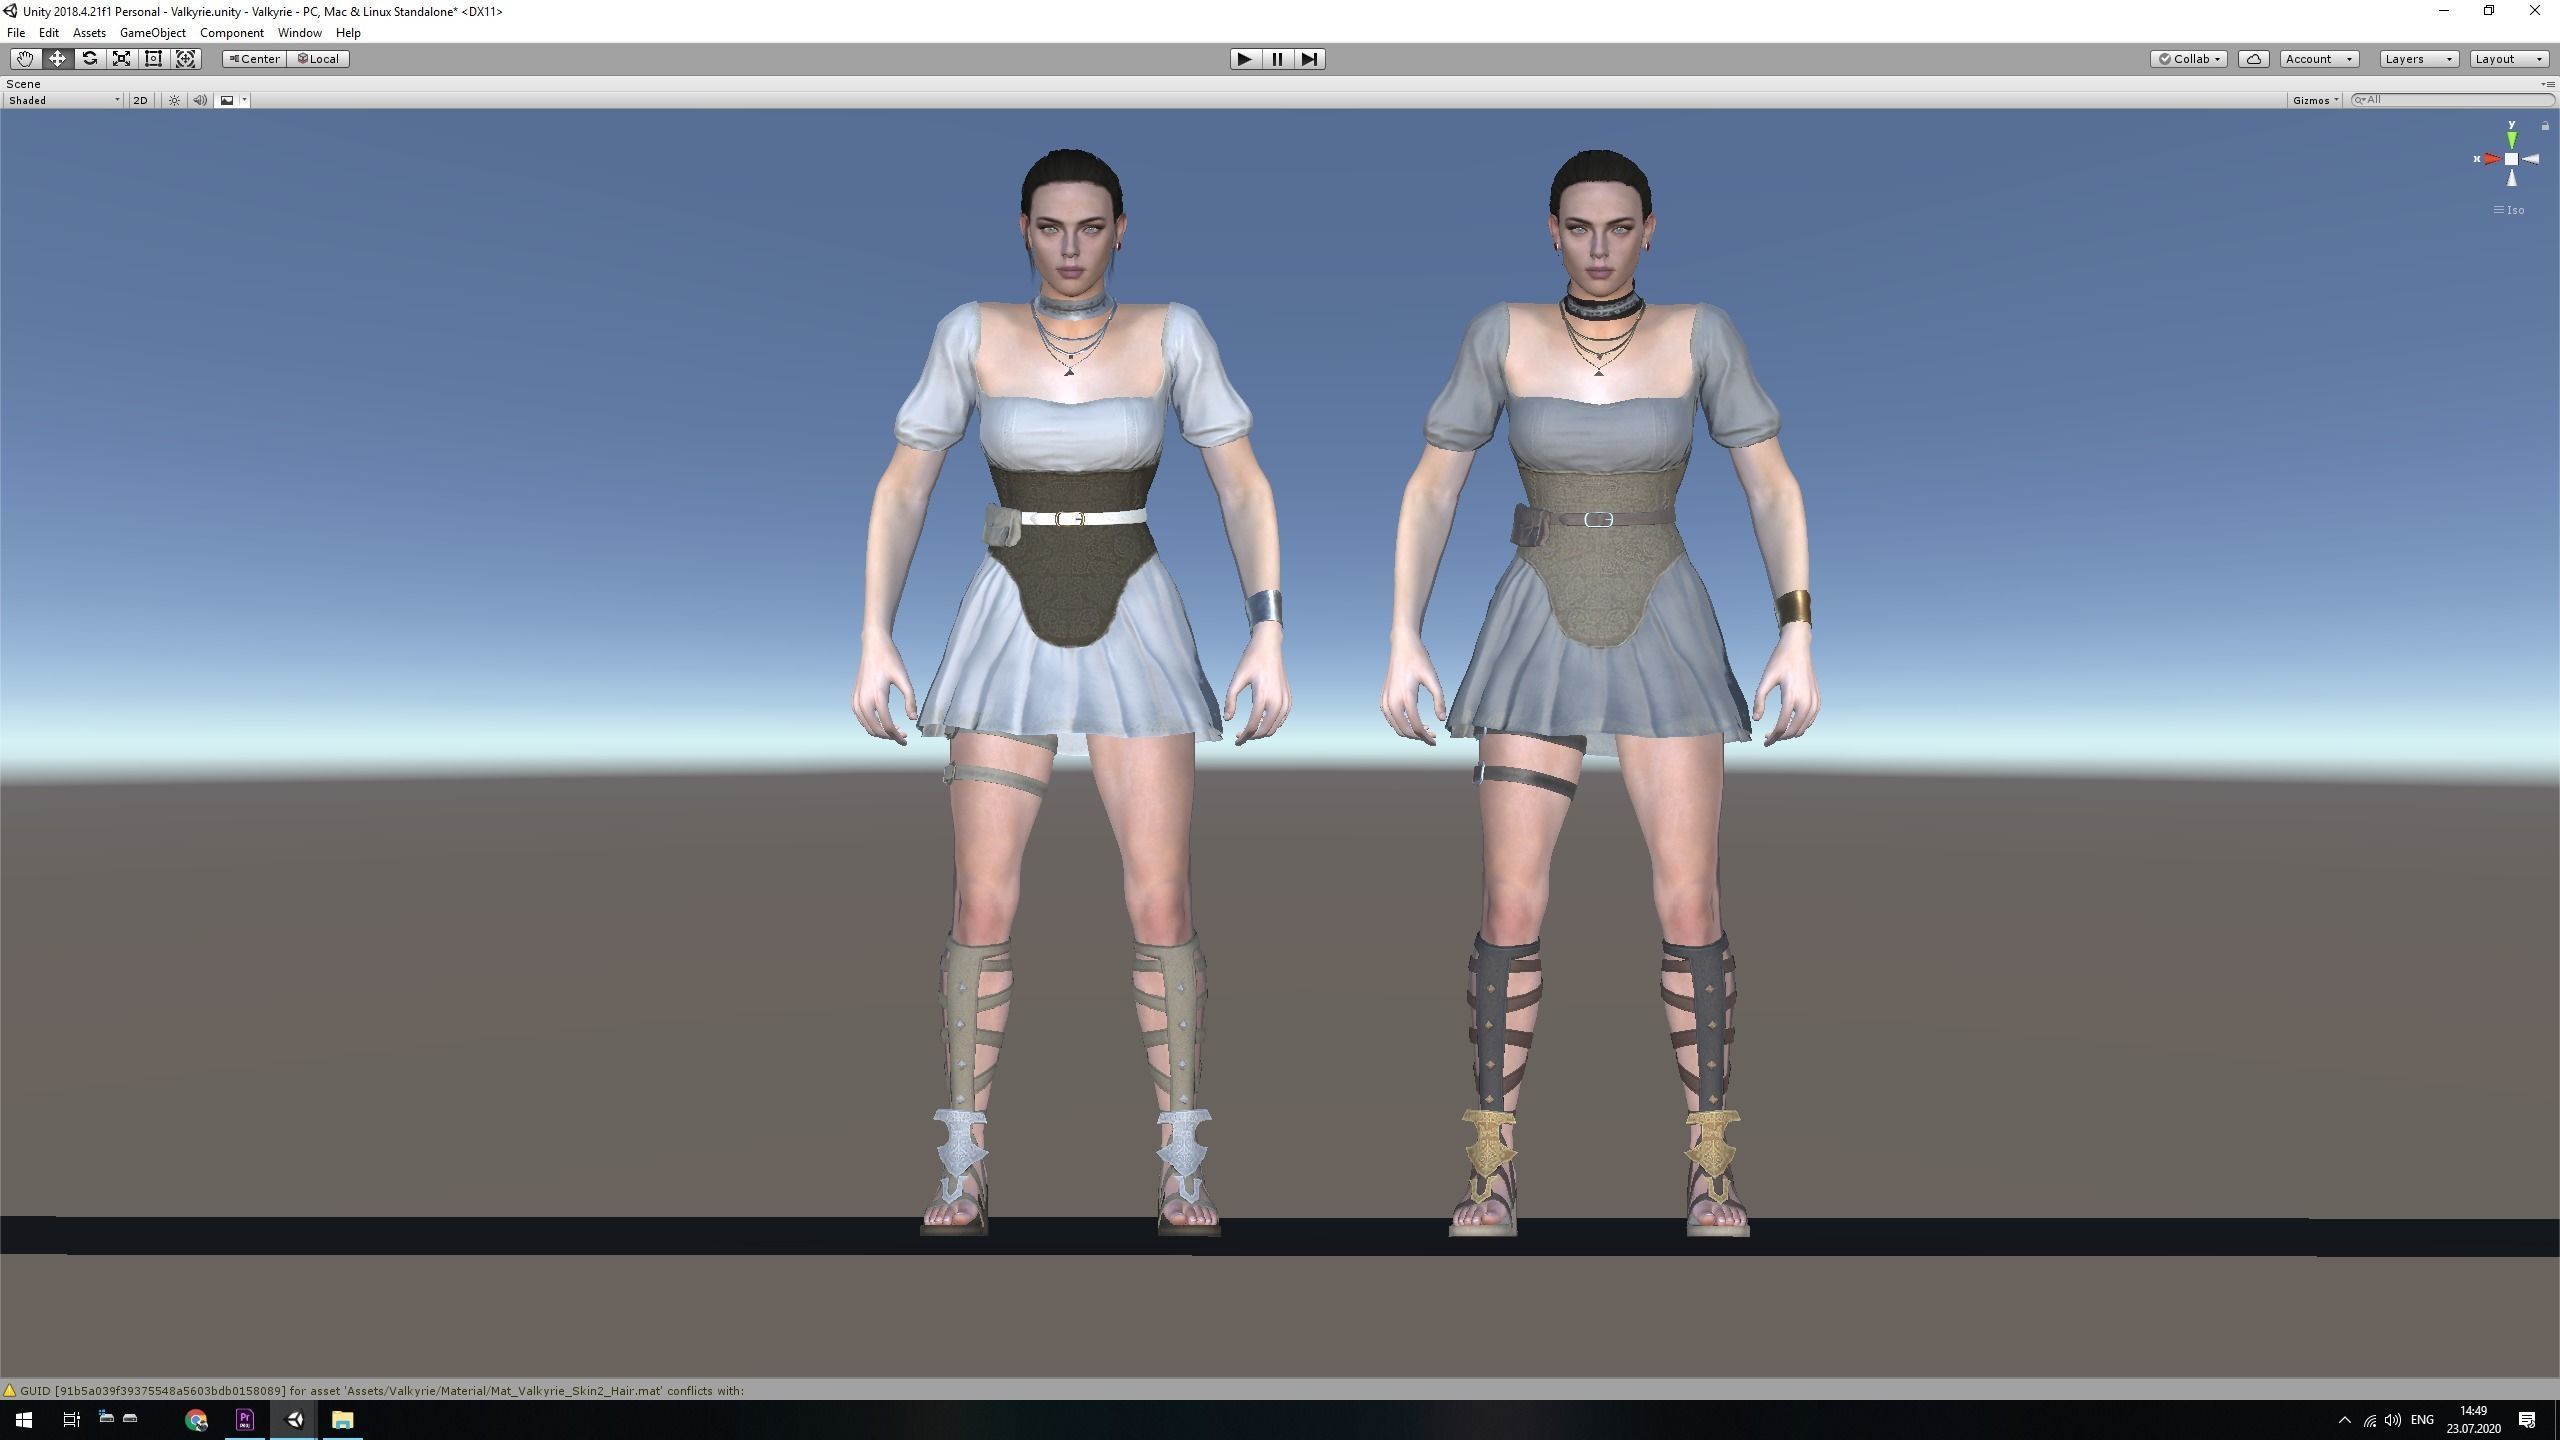Image resolution: width=2560 pixels, height=1440 pixels.
Task: Select the combined Transform tool
Action: 185,59
